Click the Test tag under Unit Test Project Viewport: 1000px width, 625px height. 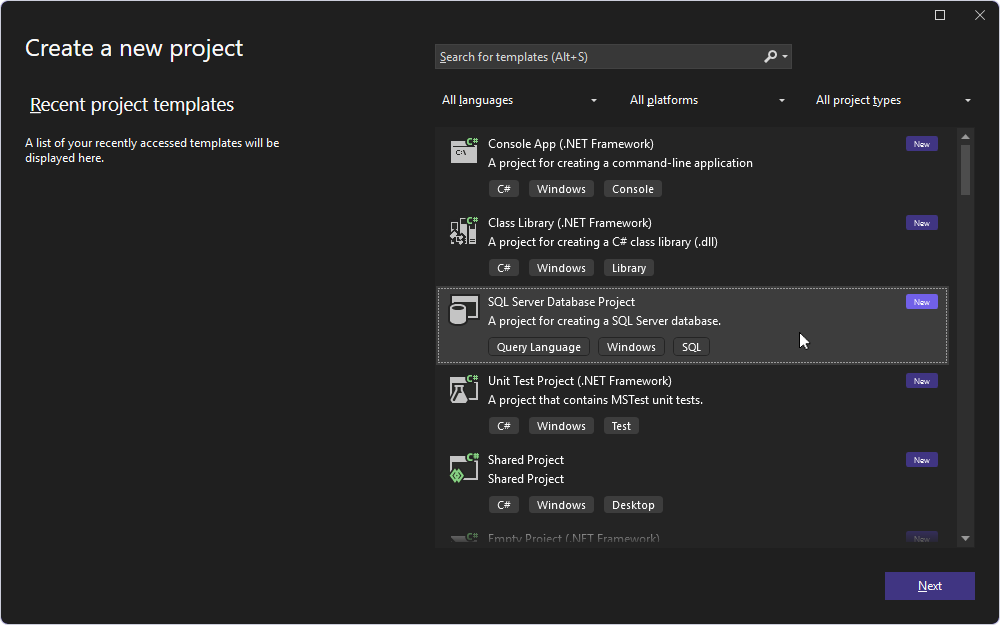tap(621, 425)
